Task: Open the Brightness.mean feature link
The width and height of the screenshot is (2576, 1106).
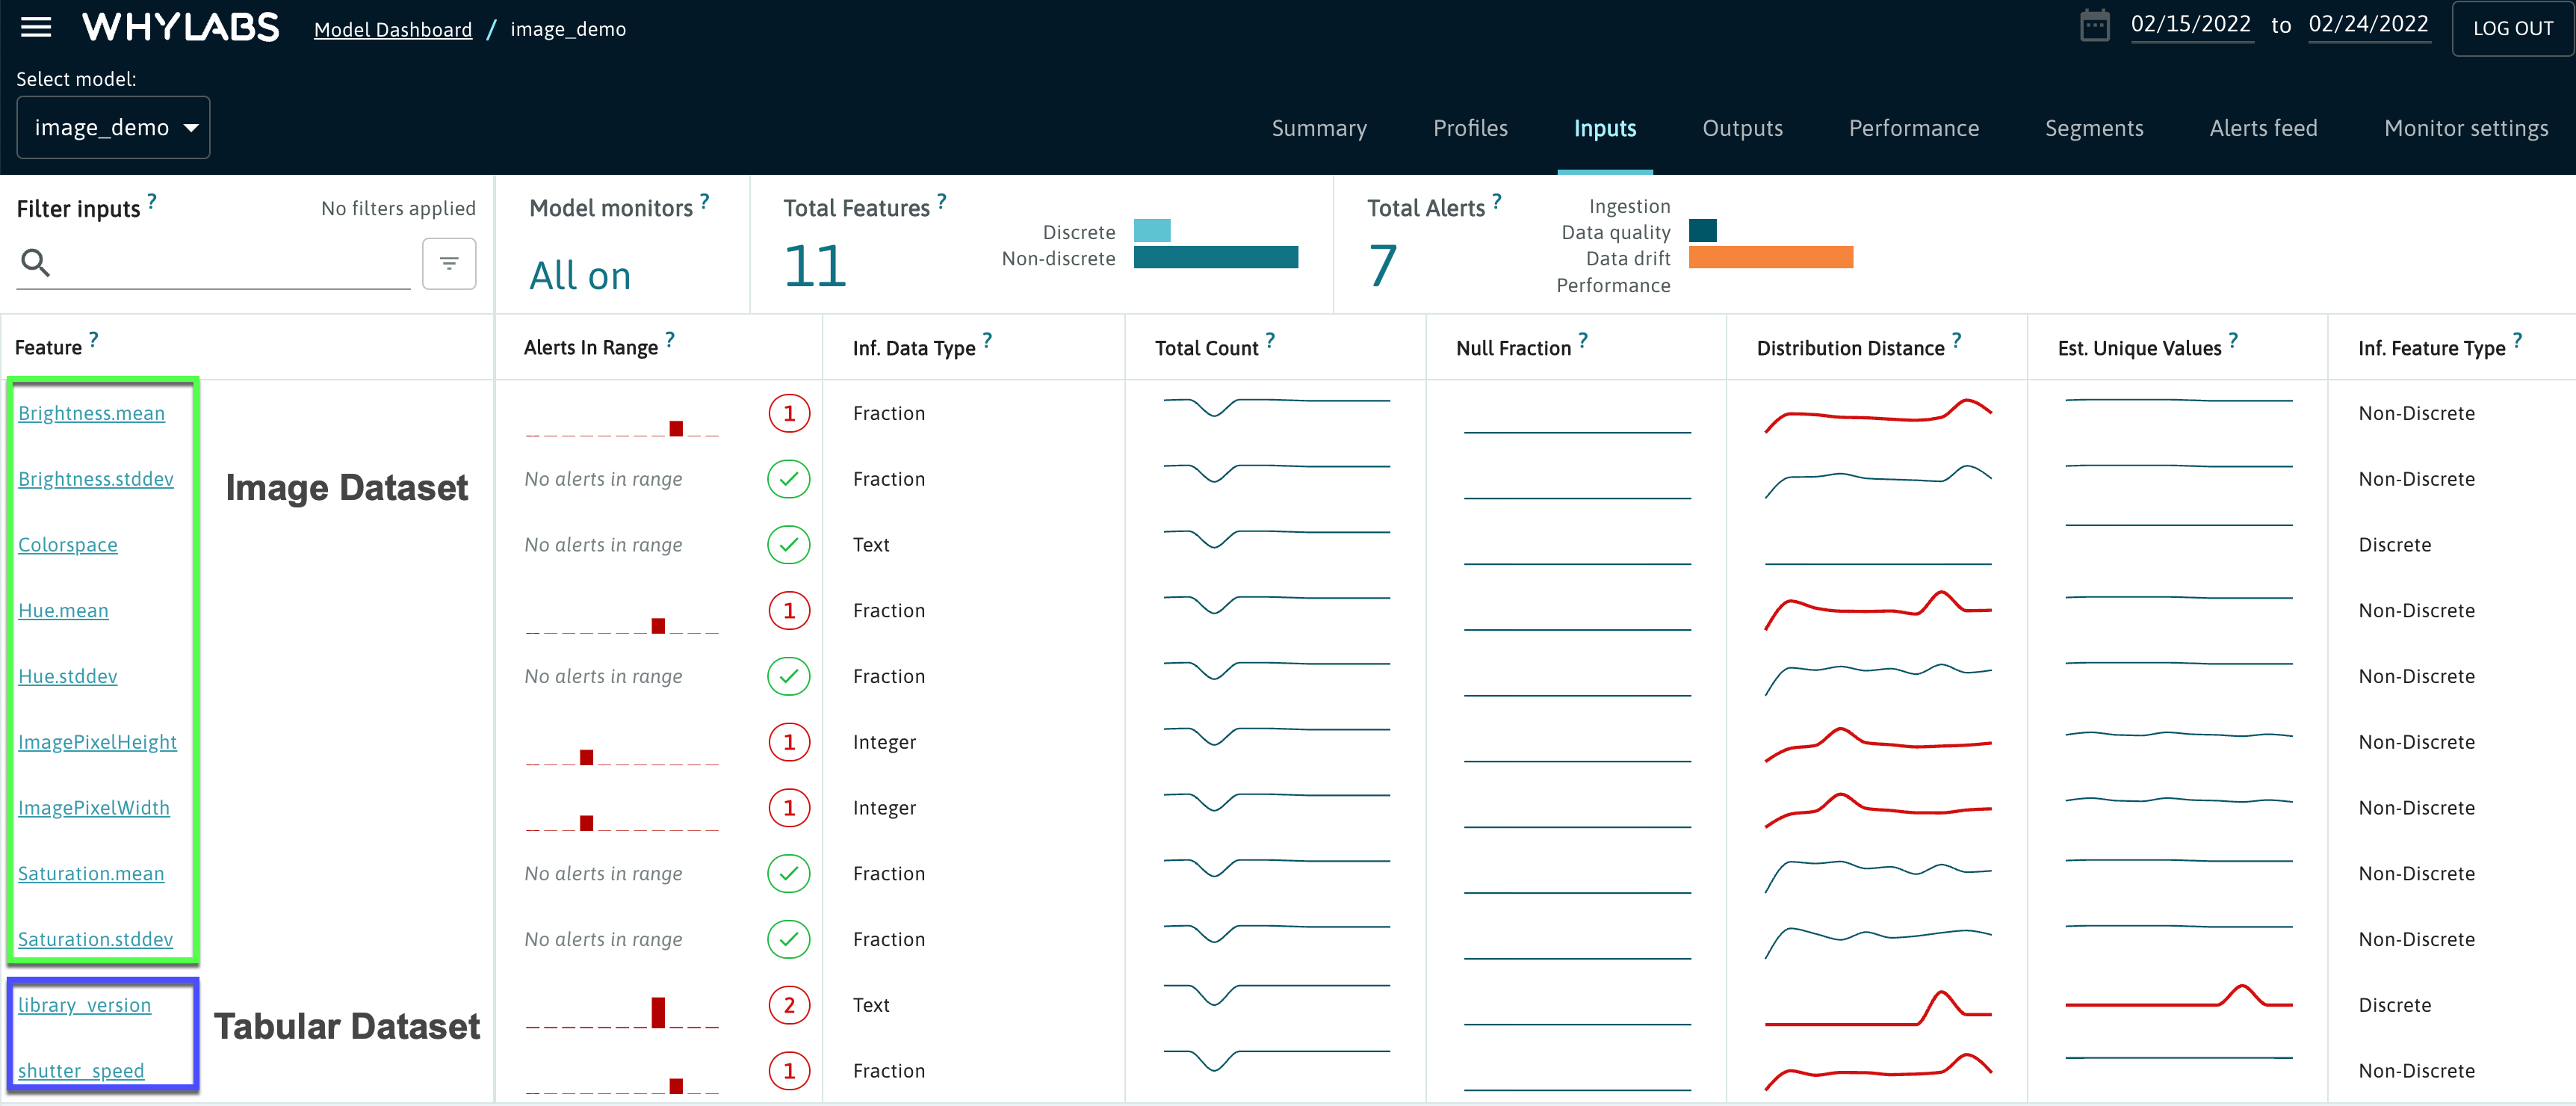Action: click(91, 412)
